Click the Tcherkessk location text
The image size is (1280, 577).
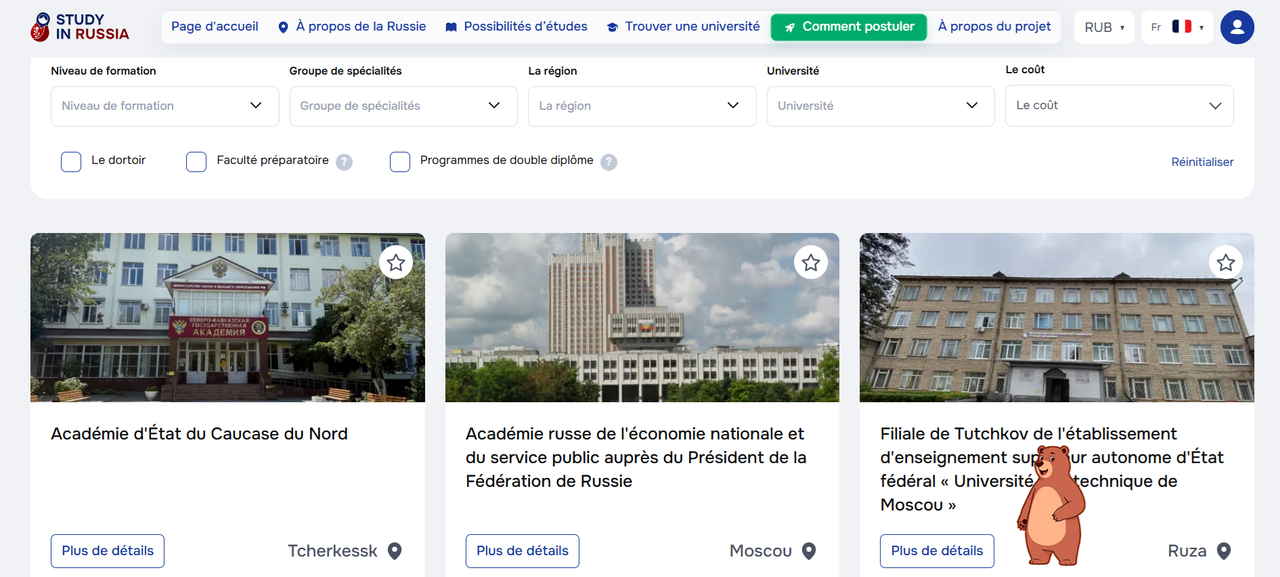[333, 551]
